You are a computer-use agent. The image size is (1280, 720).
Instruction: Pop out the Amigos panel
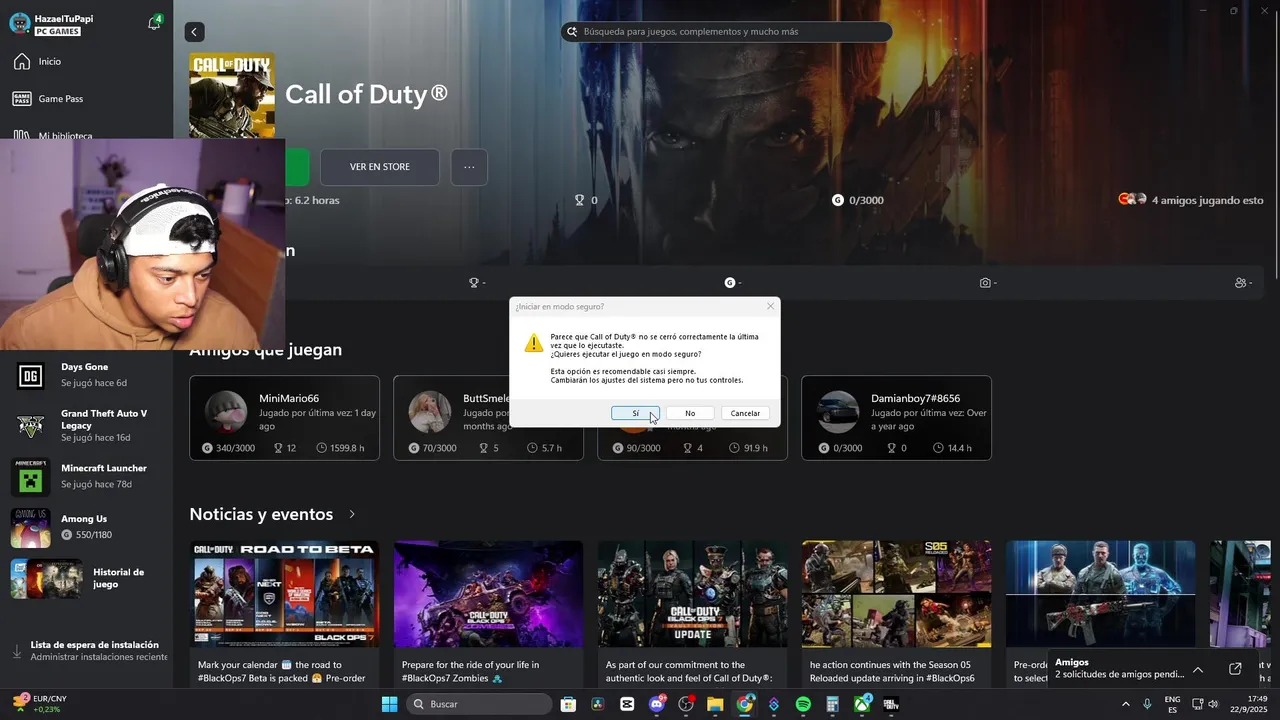click(x=1235, y=669)
